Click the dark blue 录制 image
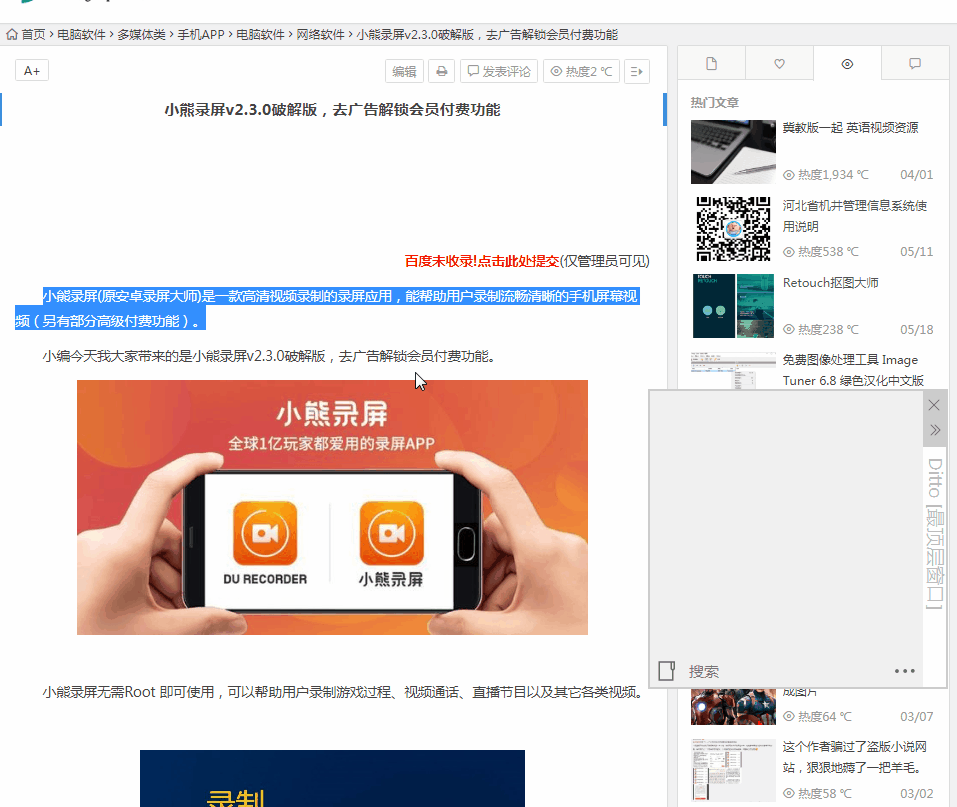The width and height of the screenshot is (957, 807). 332,778
